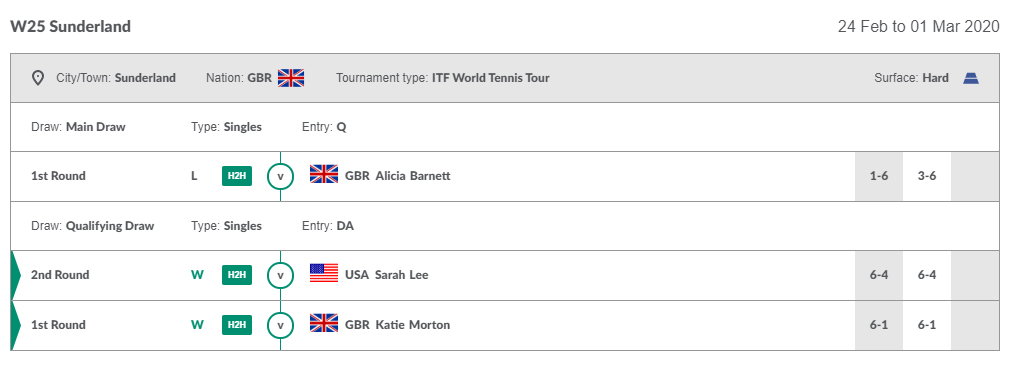1016x368 pixels.
Task: Open H2H for Sarah Lee match
Action: pyautogui.click(x=237, y=275)
